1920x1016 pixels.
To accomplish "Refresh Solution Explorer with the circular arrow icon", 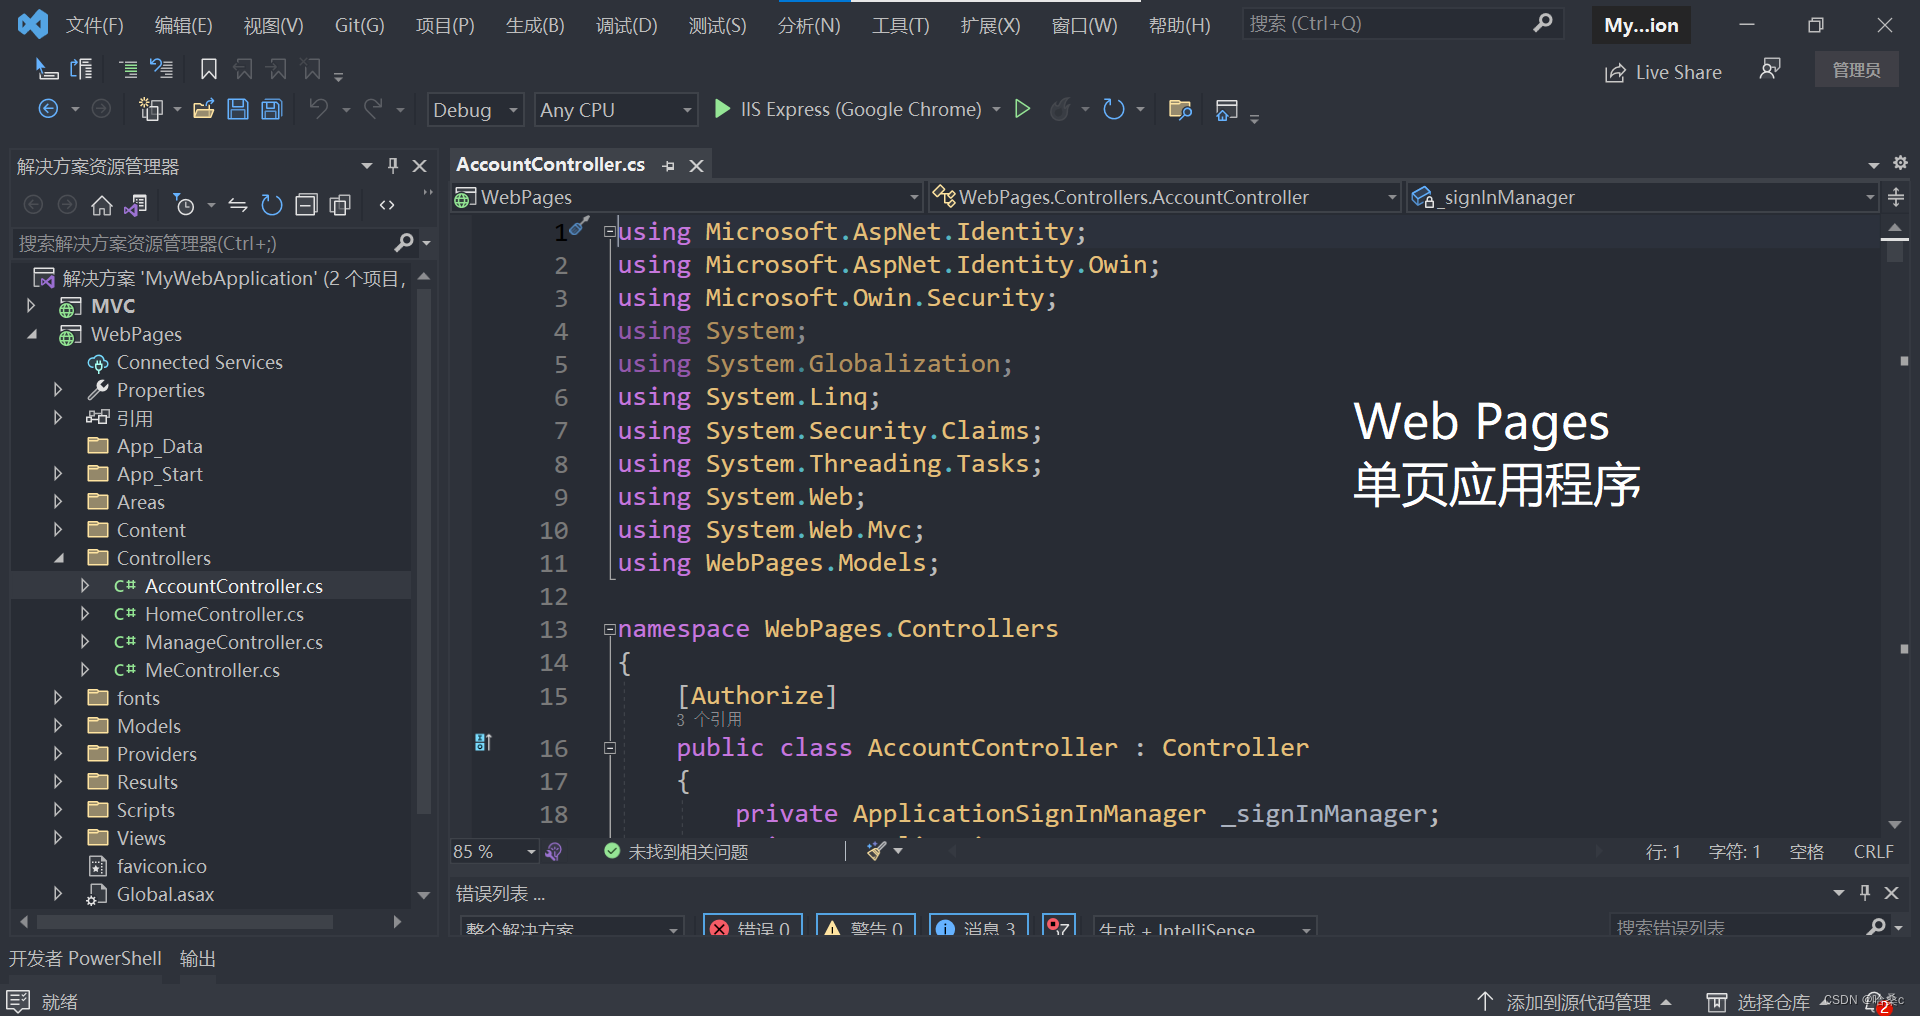I will point(272,205).
